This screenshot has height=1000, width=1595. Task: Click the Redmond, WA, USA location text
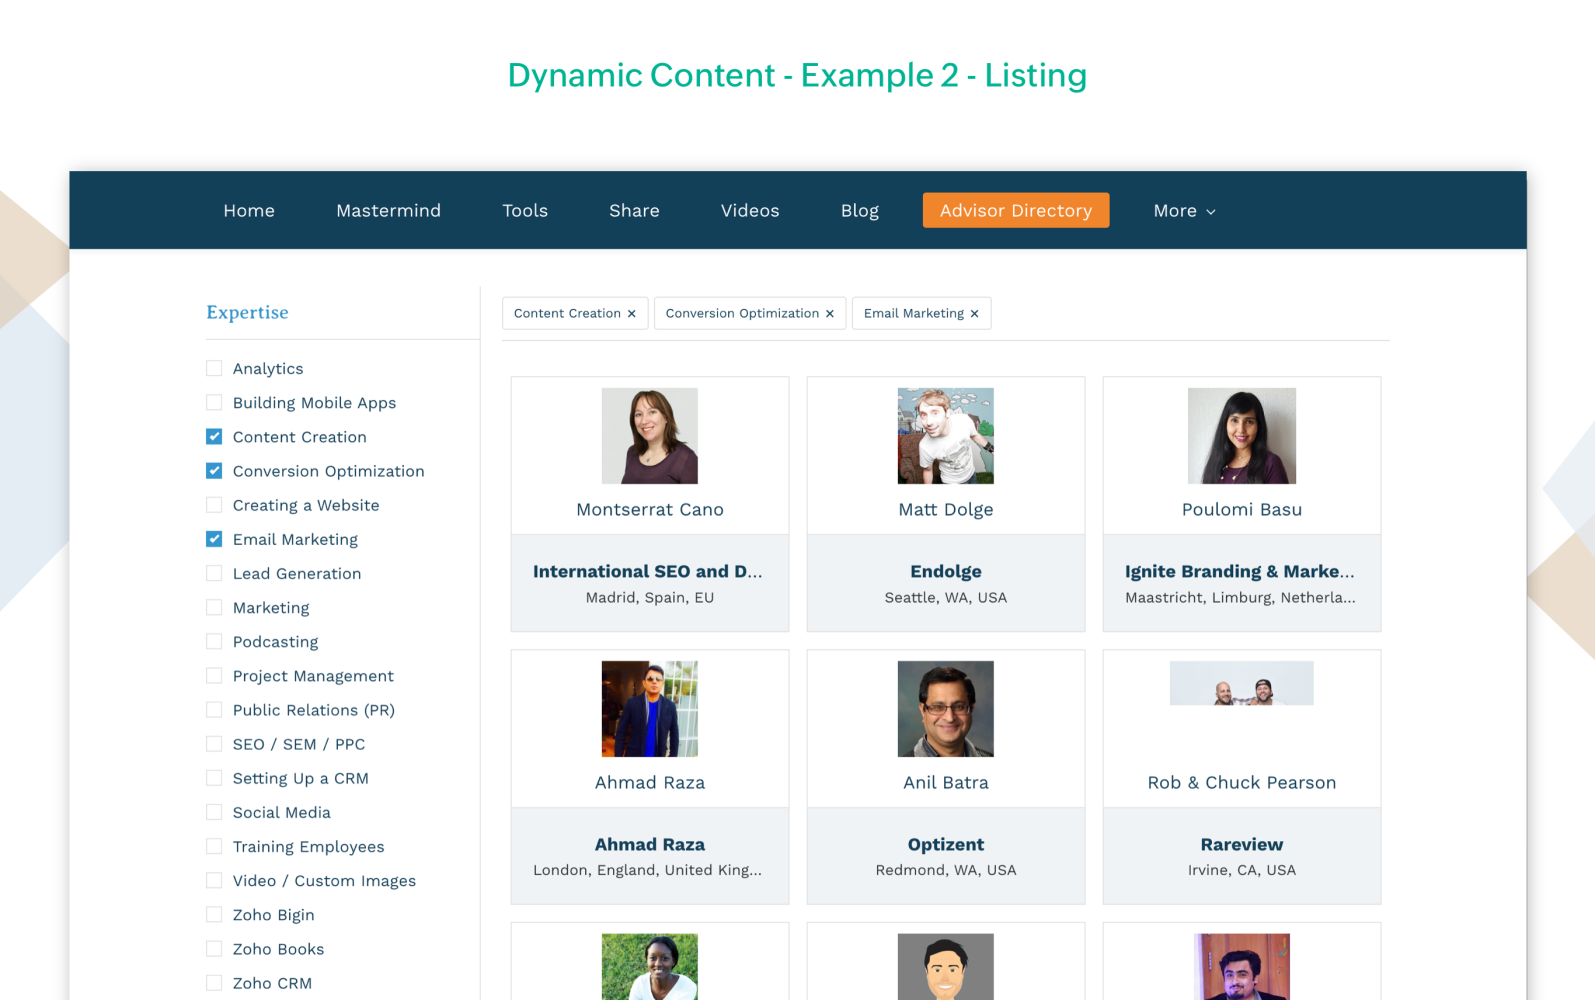pyautogui.click(x=946, y=870)
